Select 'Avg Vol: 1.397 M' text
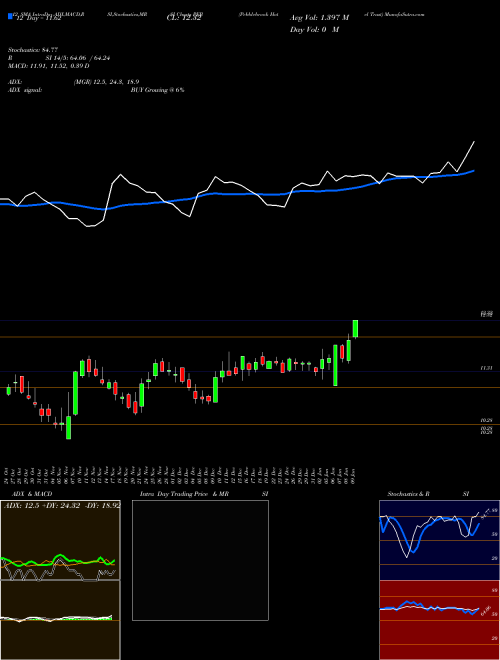This screenshot has height=660, width=500. tap(319, 18)
